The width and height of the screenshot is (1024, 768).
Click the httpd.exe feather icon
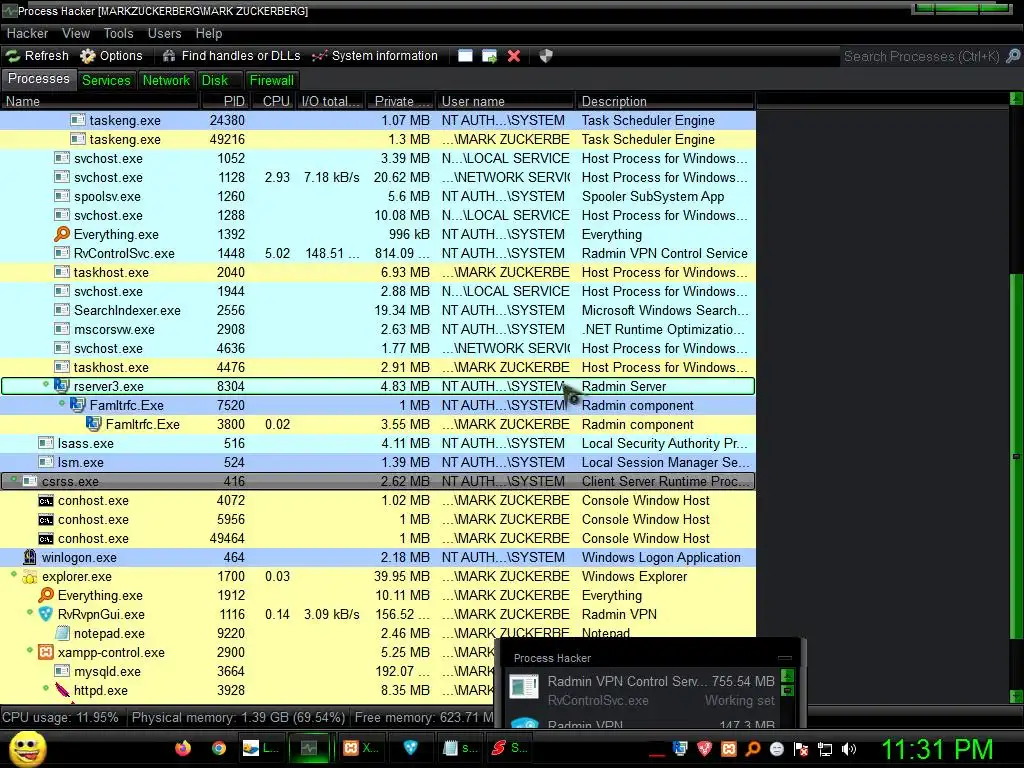[62, 690]
